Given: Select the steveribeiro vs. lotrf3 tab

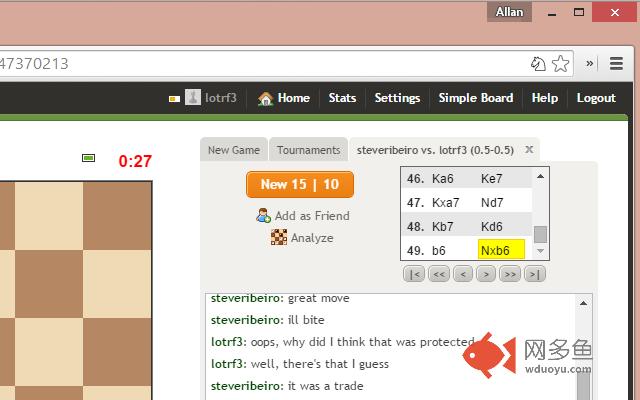Looking at the screenshot, I should (435, 150).
